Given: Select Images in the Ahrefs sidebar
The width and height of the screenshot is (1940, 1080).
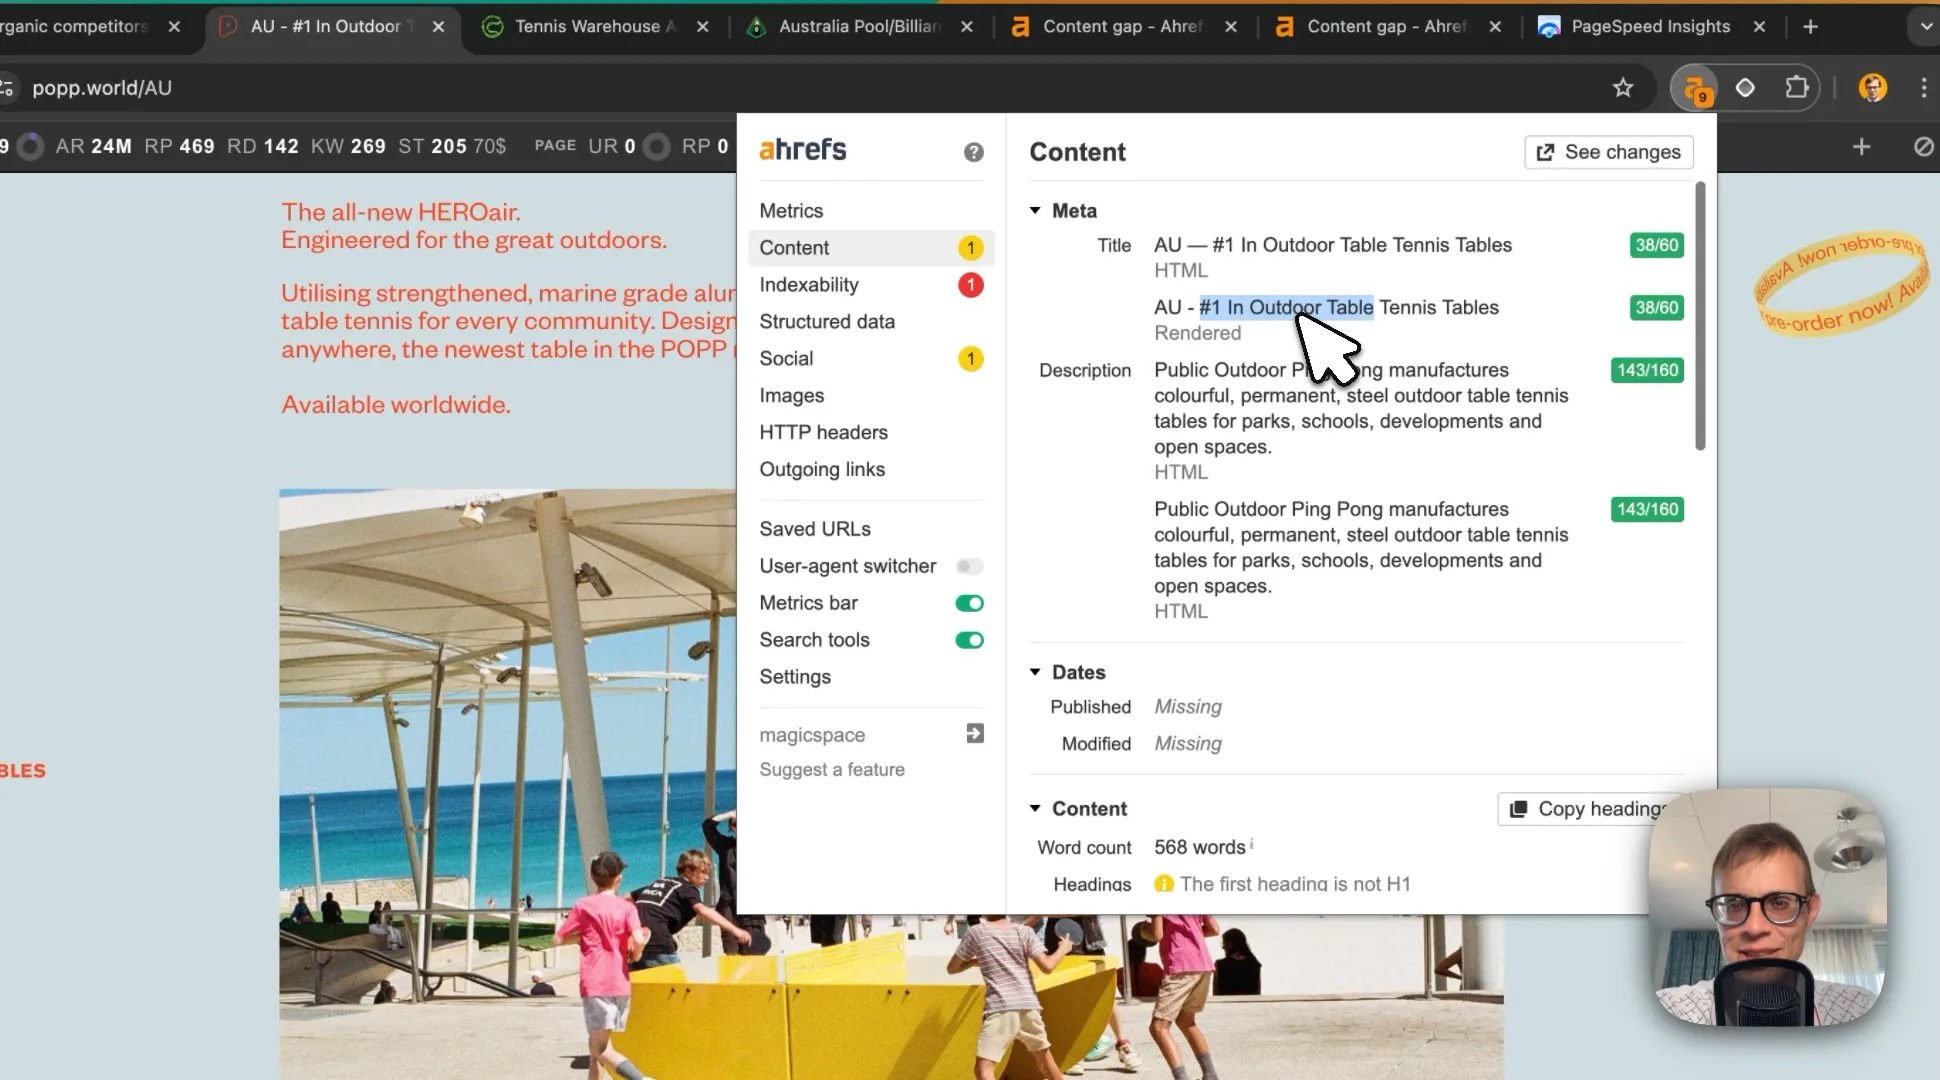Looking at the screenshot, I should 791,396.
